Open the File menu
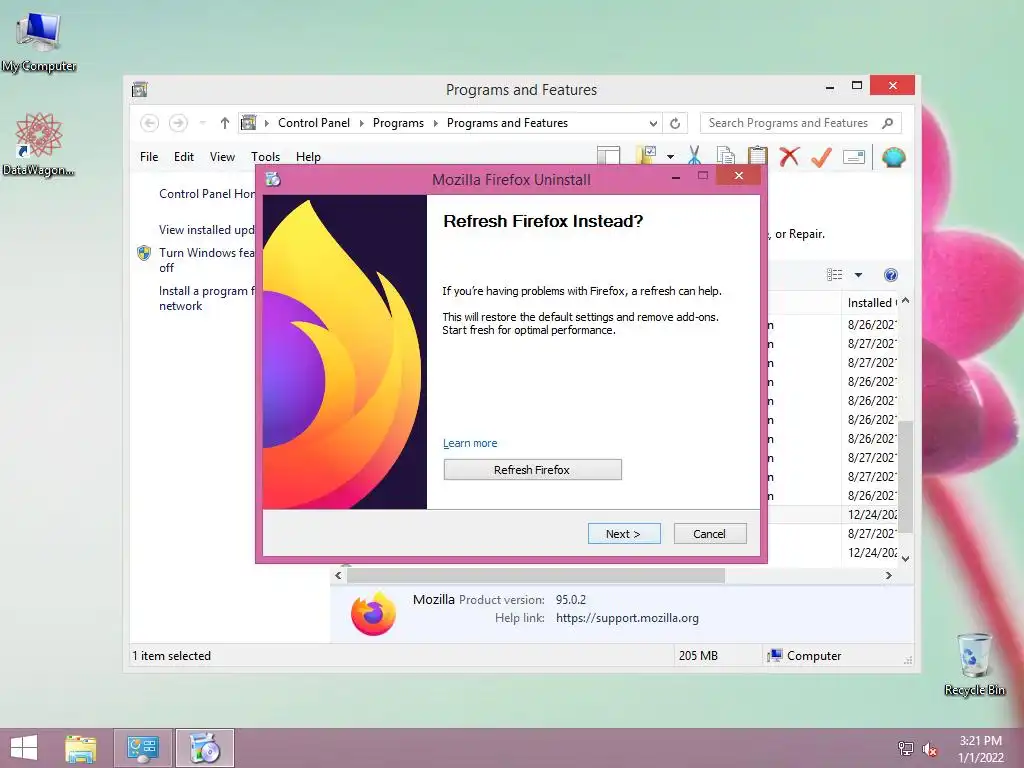Screen dimensions: 1024x768 149,157
